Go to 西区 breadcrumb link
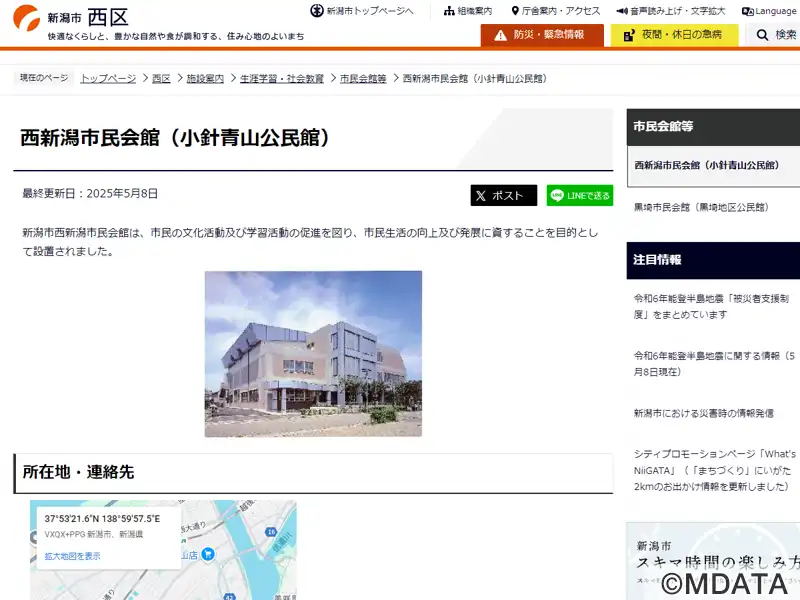This screenshot has height=600, width=800. coord(161,79)
